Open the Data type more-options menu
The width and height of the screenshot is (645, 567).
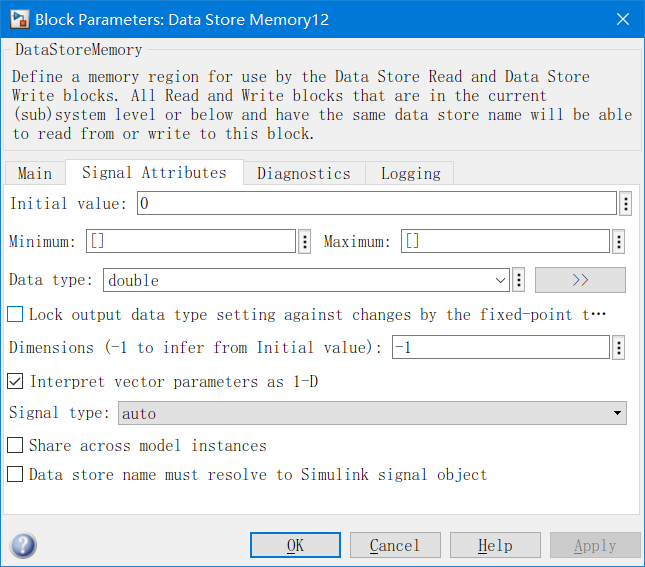point(518,280)
